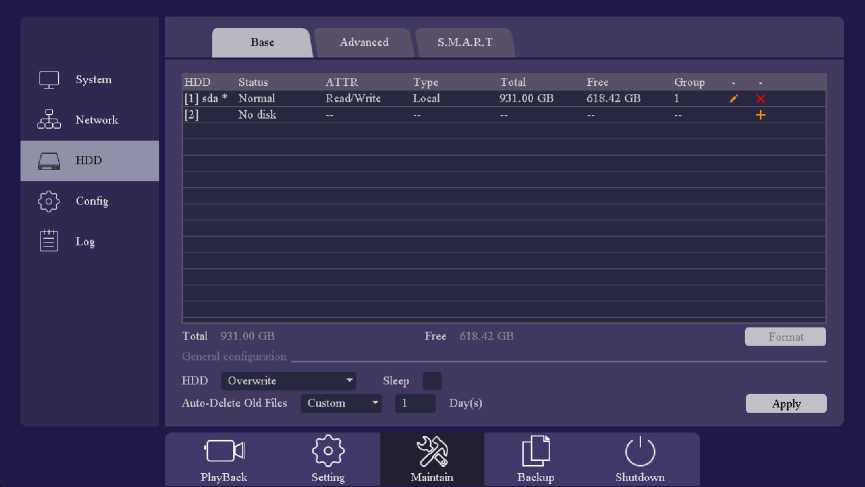Enable the Sleep checkbox
The image size is (865, 487).
432,381
